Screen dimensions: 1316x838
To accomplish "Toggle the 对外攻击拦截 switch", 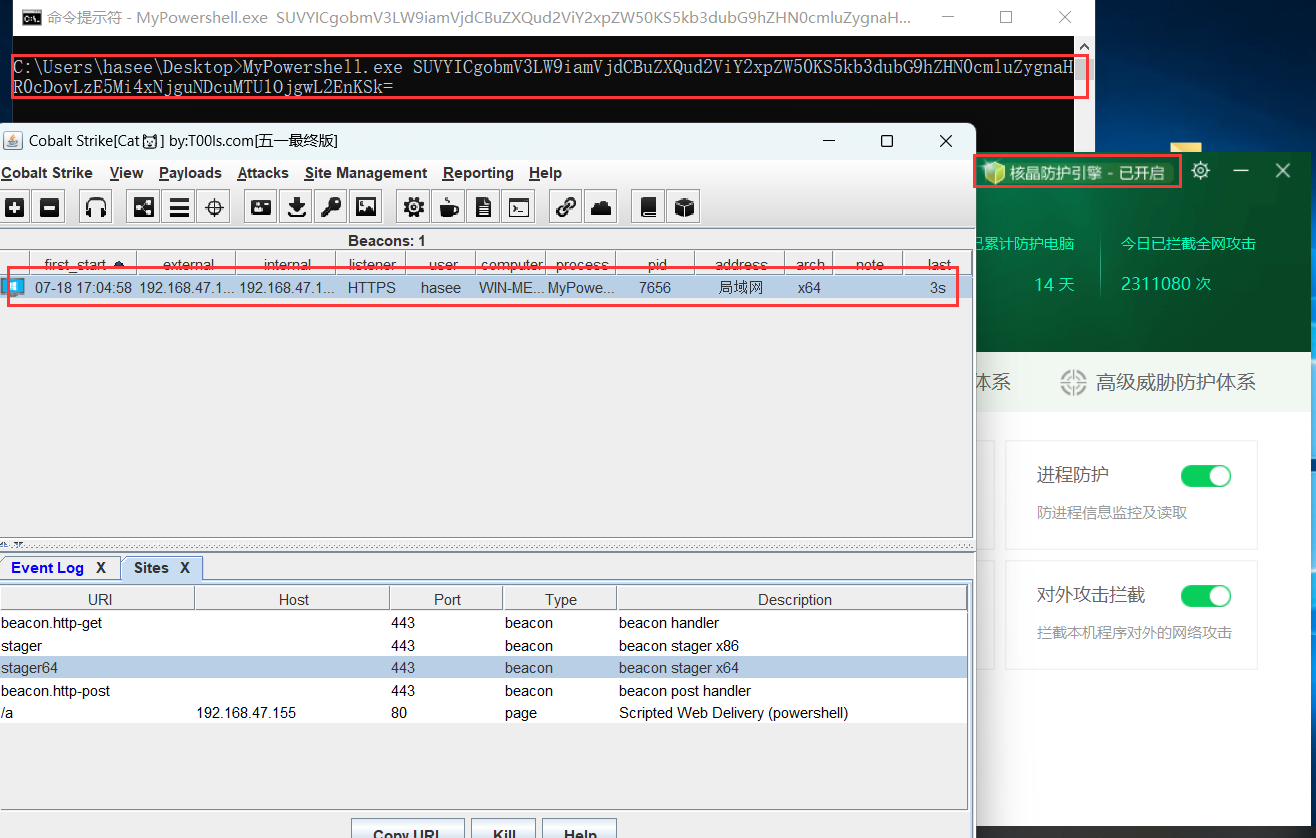I will 1206,596.
